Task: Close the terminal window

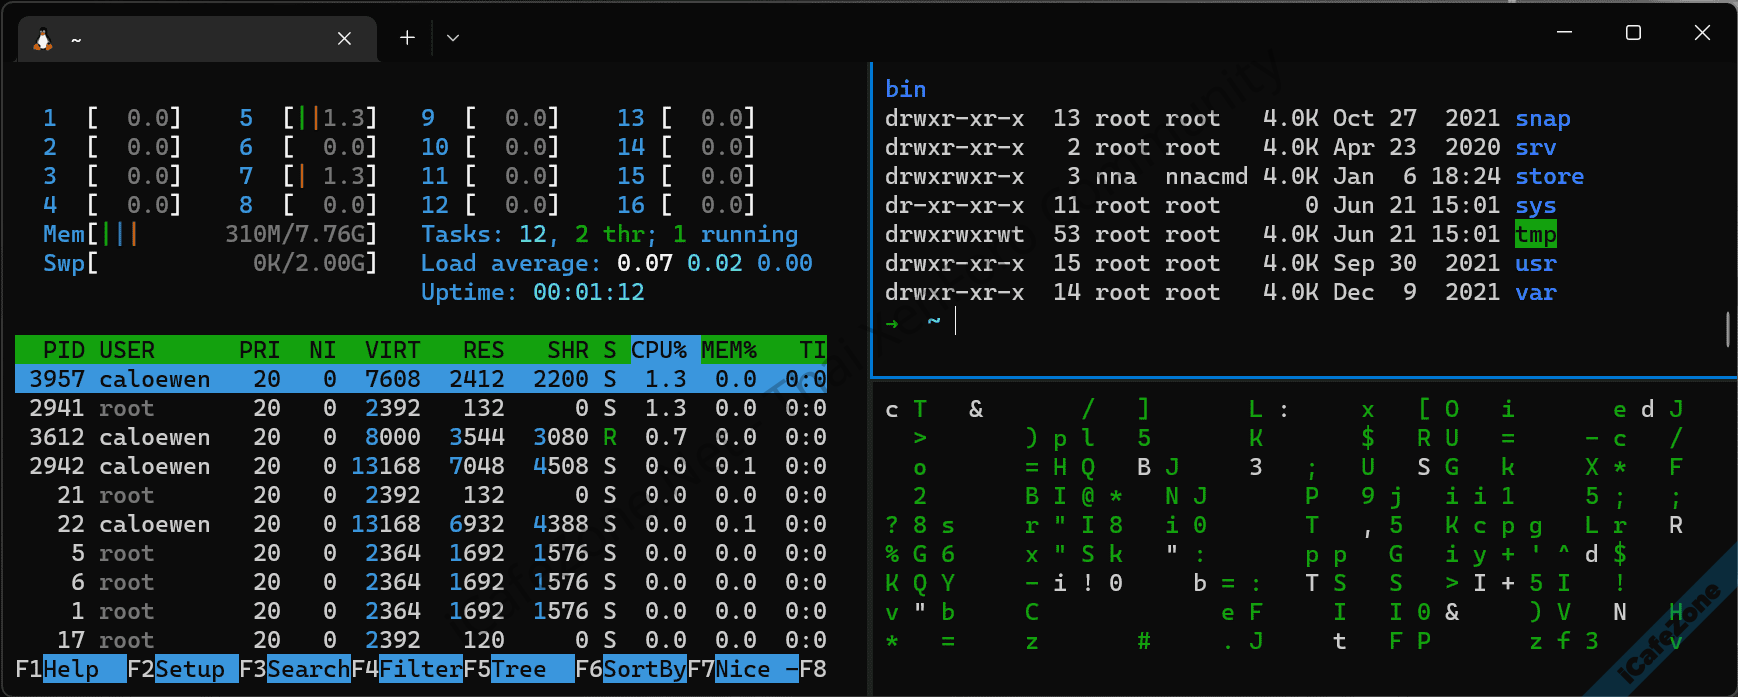Action: [x=1702, y=33]
